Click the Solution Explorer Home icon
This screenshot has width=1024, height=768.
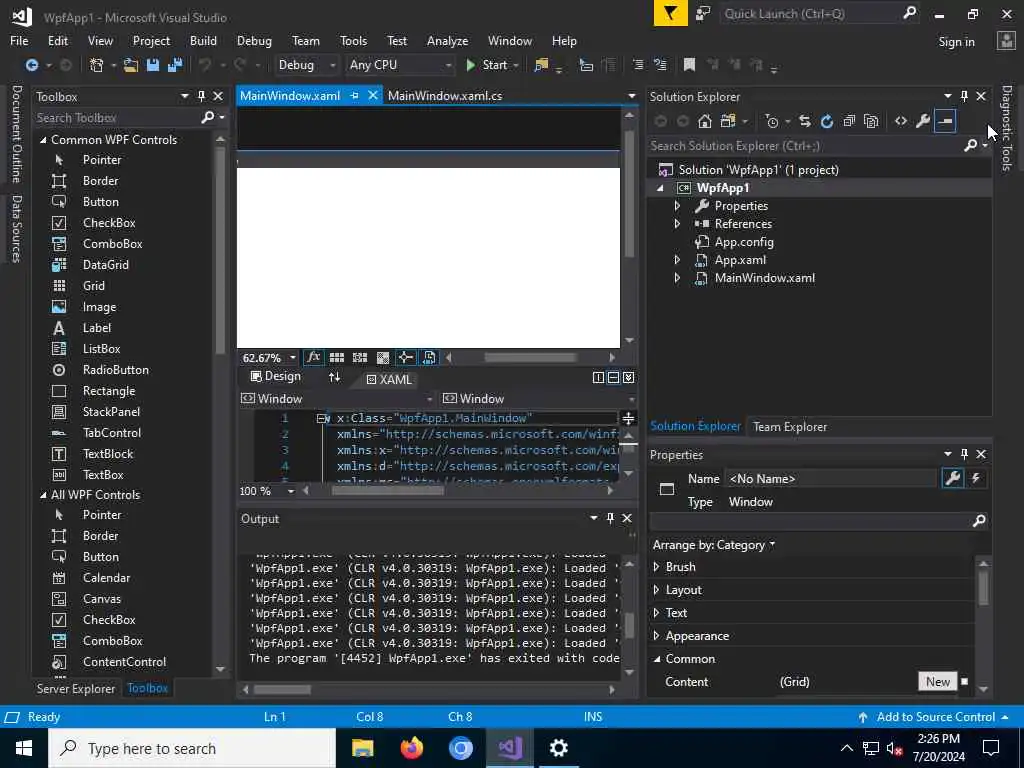click(x=705, y=121)
